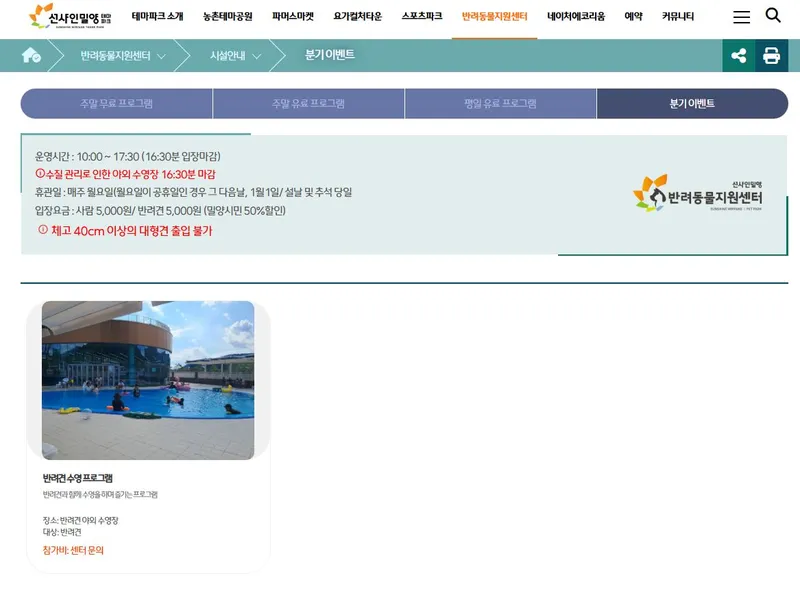Click red notice 수질 관리로 인한 야외 수영장 마감
Image resolution: width=800 pixels, height=600 pixels.
pos(125,174)
